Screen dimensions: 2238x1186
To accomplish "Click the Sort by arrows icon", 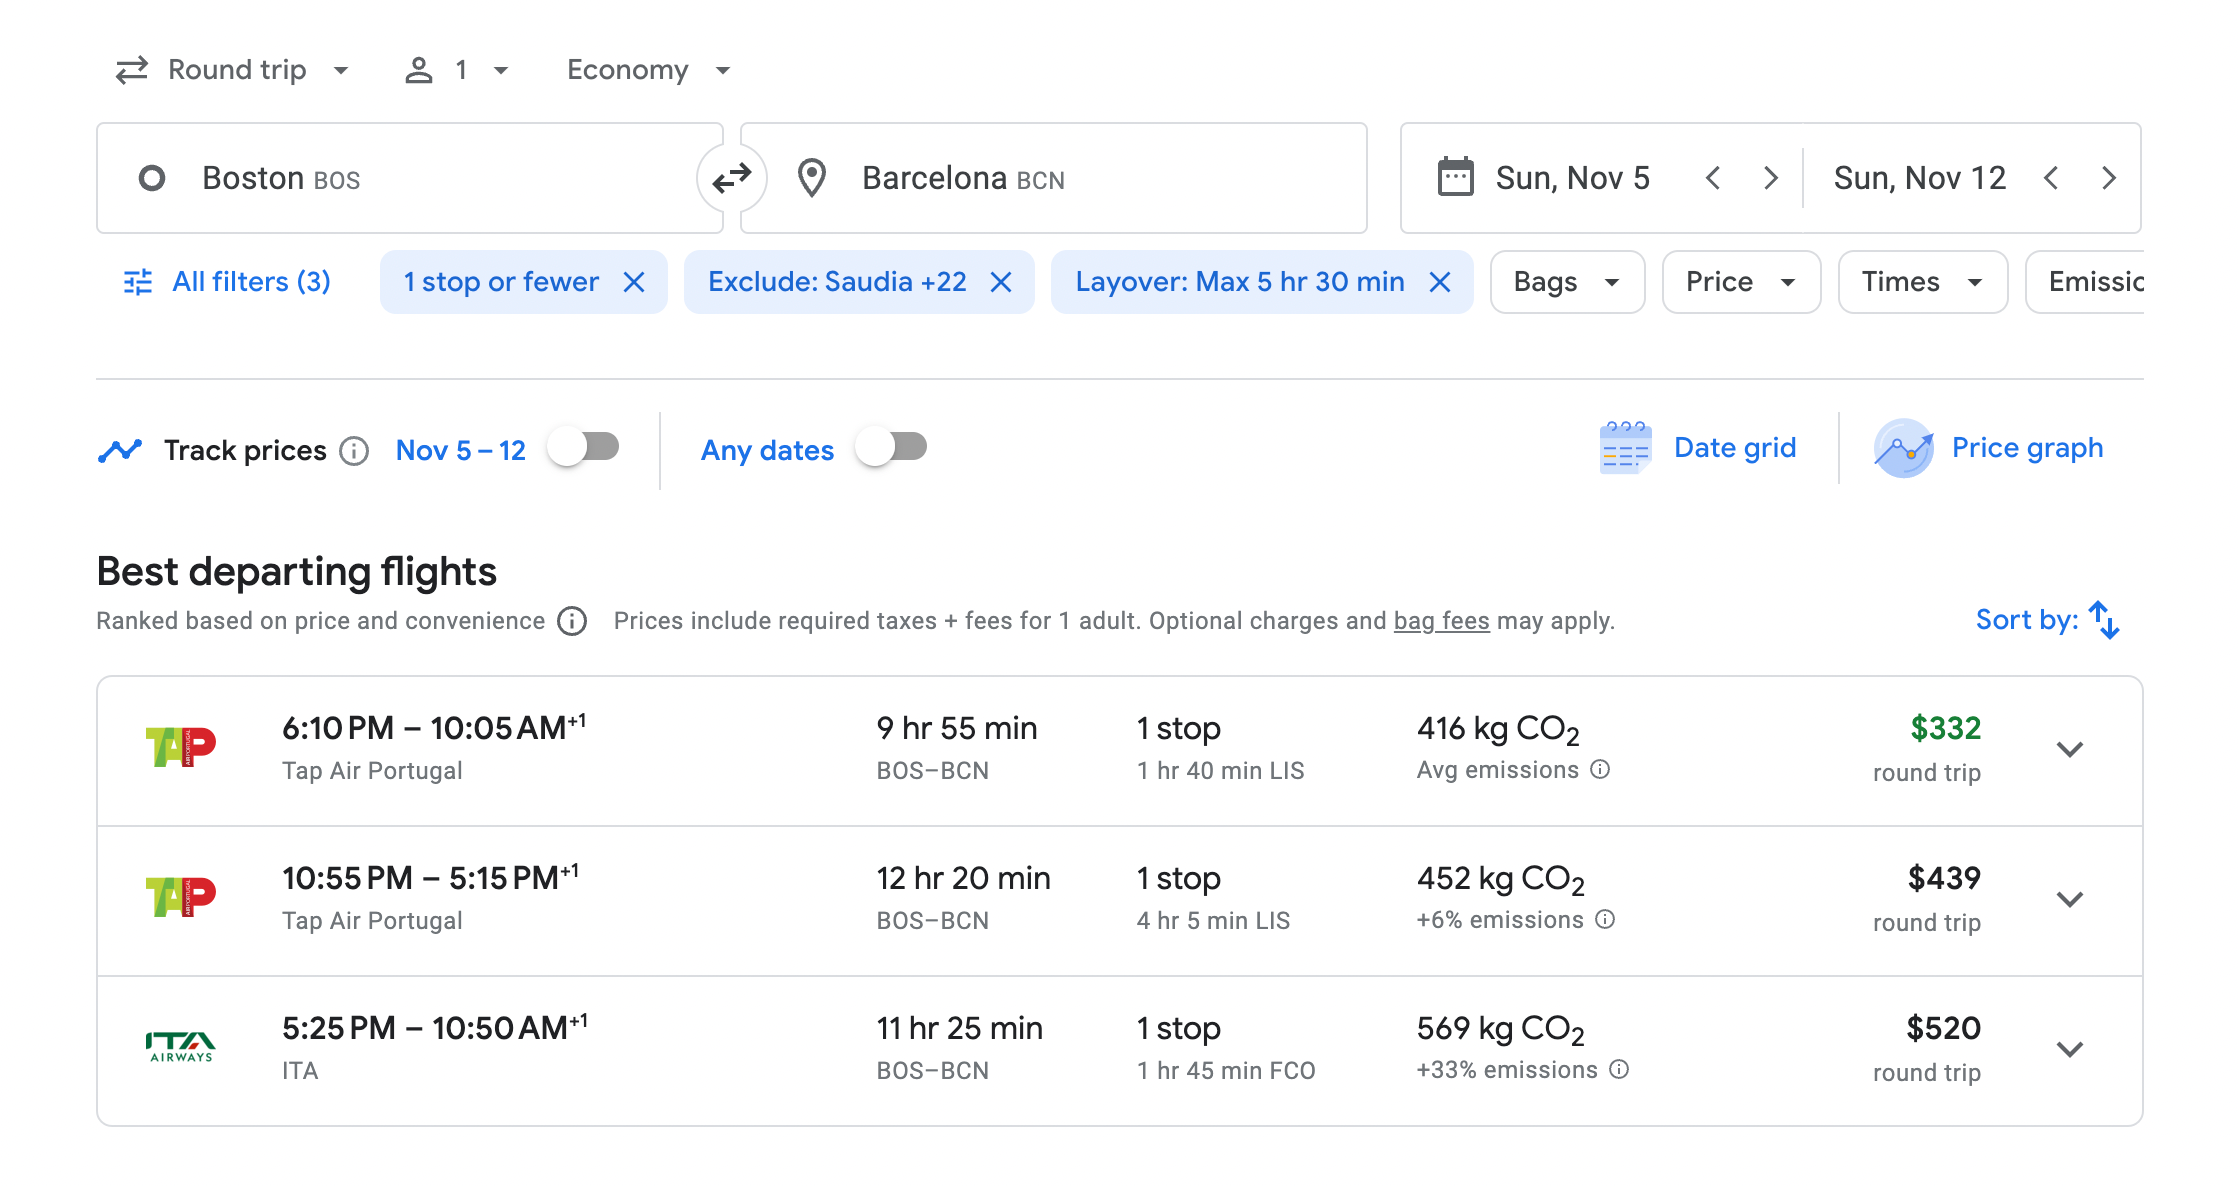I will [2103, 620].
